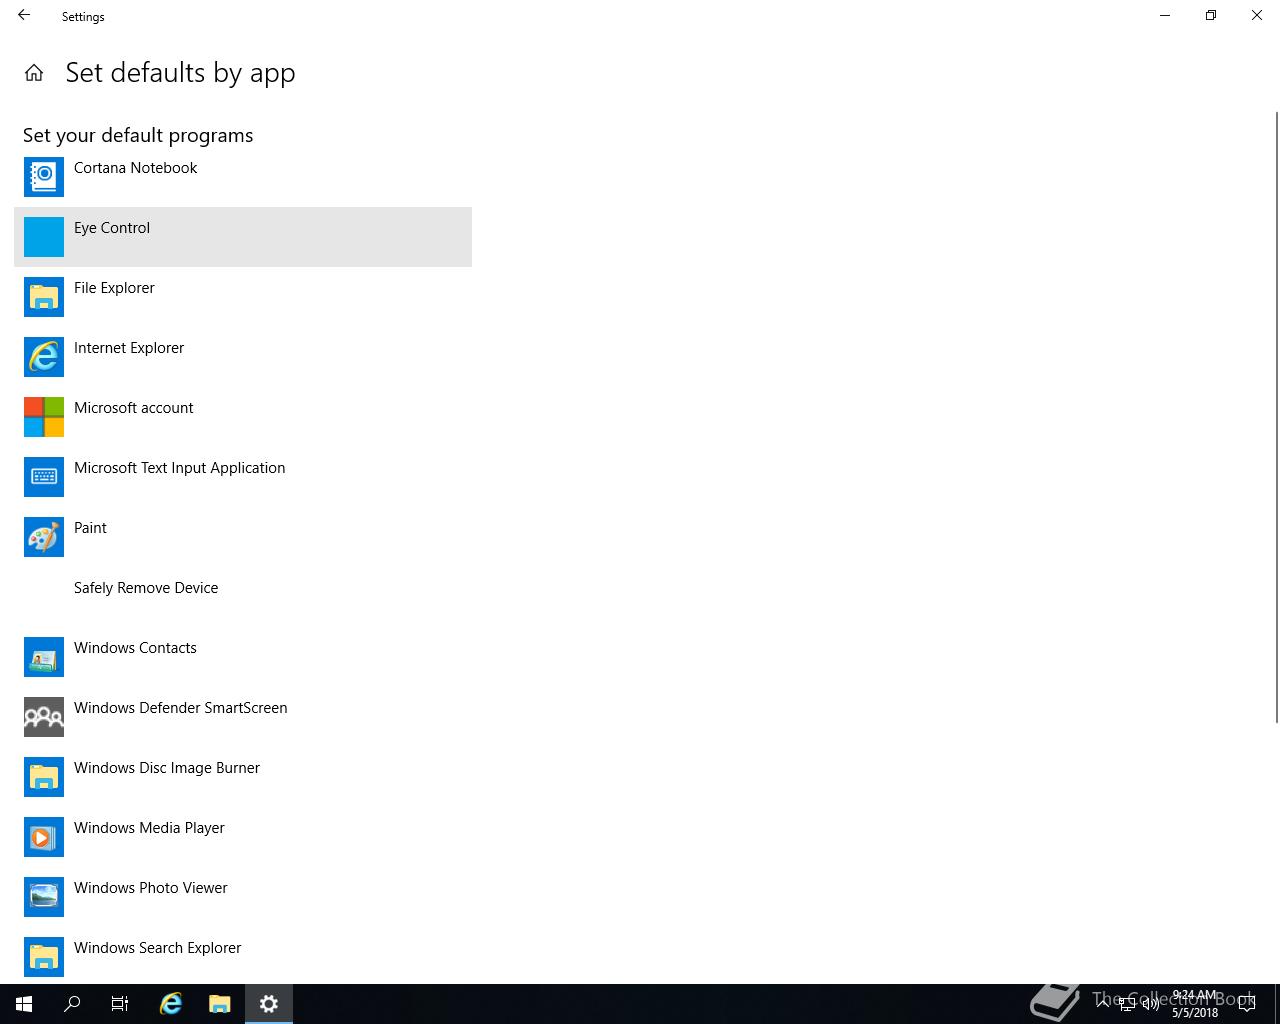Click the Eye Control blue icon
This screenshot has height=1024, width=1280.
pyautogui.click(x=44, y=237)
